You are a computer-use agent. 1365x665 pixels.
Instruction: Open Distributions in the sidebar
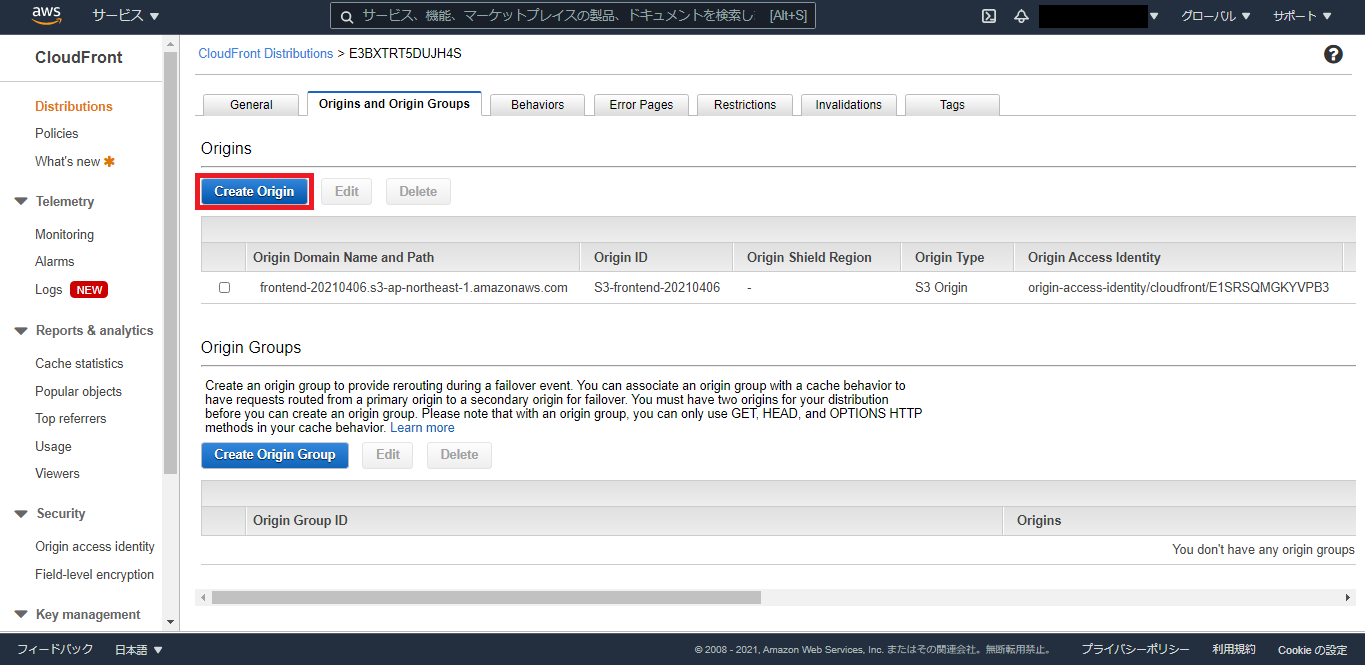click(x=74, y=107)
